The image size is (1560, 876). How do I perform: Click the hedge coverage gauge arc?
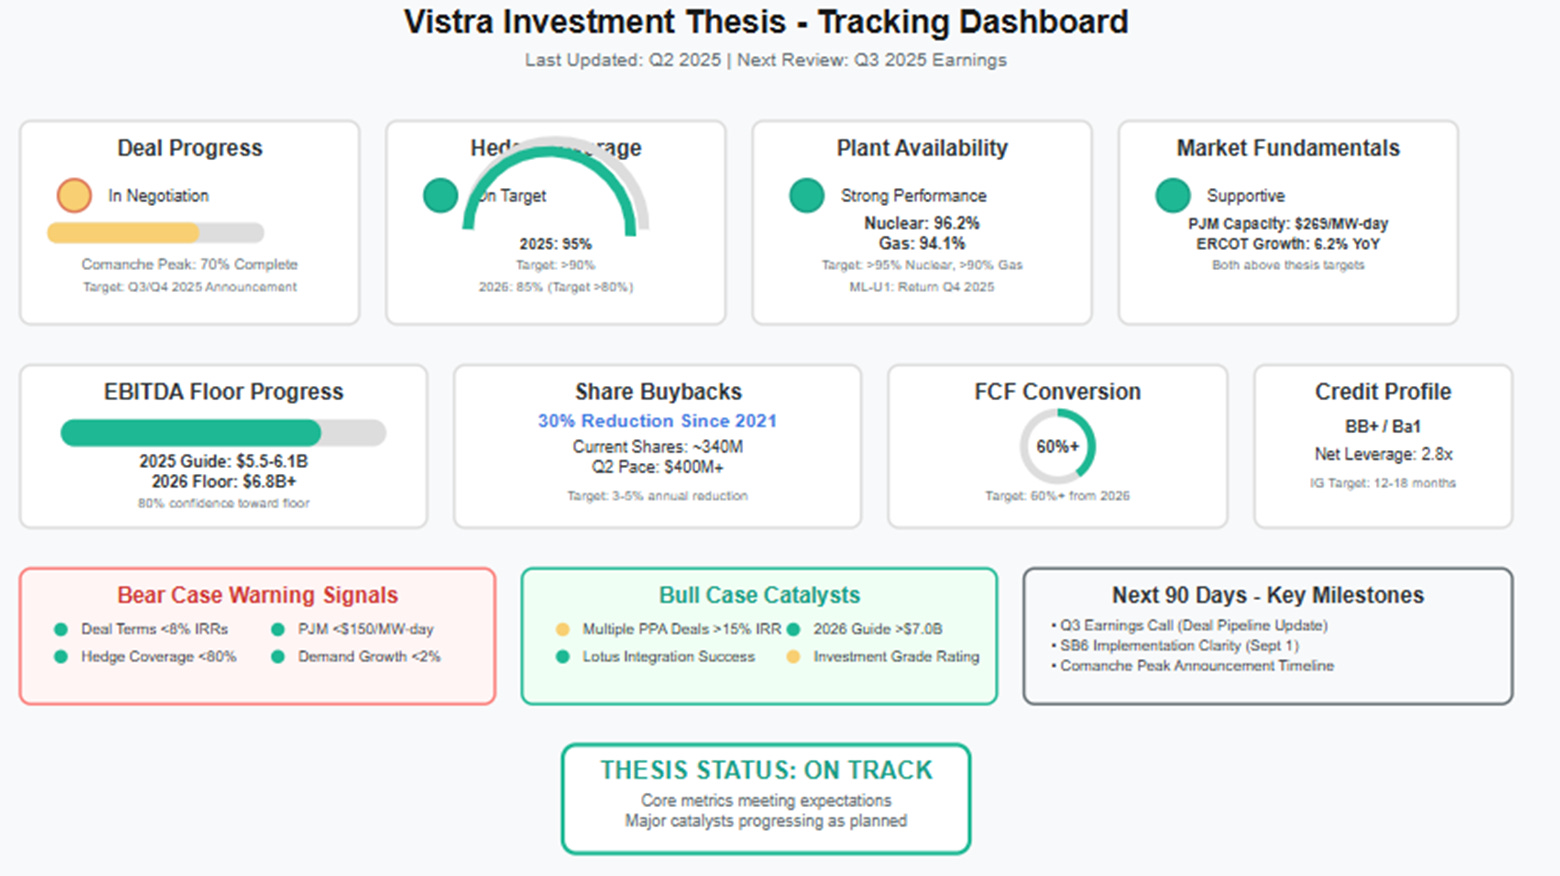[x=555, y=185]
